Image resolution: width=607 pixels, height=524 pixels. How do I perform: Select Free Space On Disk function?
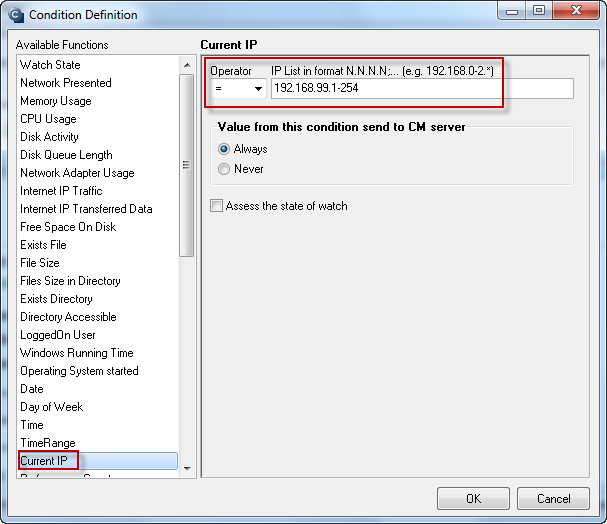click(98, 227)
